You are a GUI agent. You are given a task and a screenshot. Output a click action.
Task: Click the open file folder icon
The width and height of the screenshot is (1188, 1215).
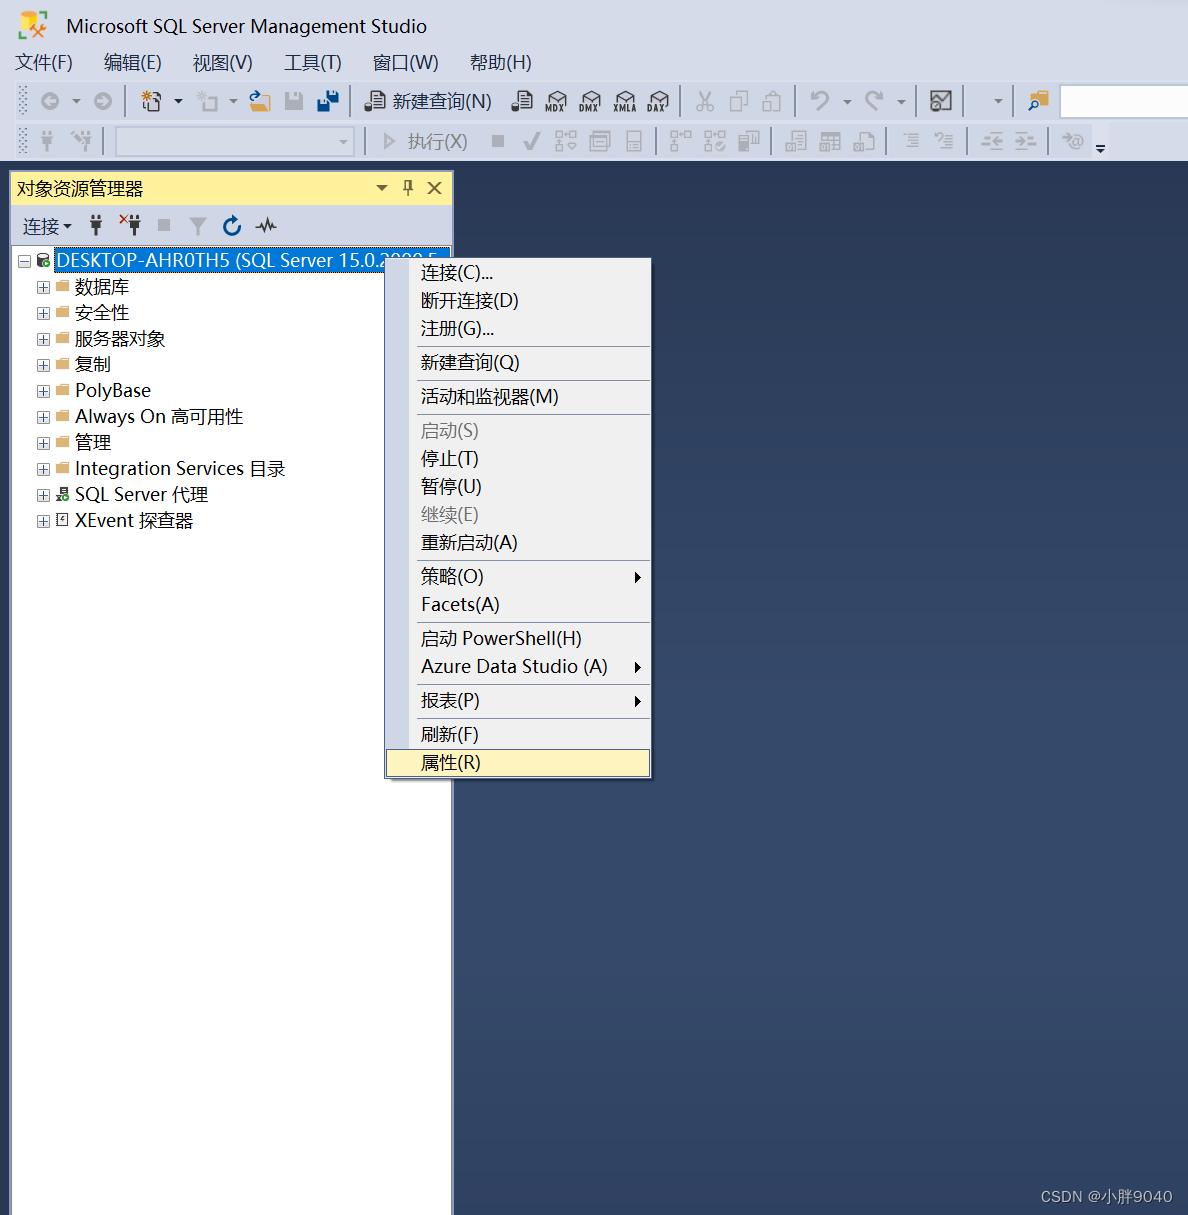tap(260, 101)
